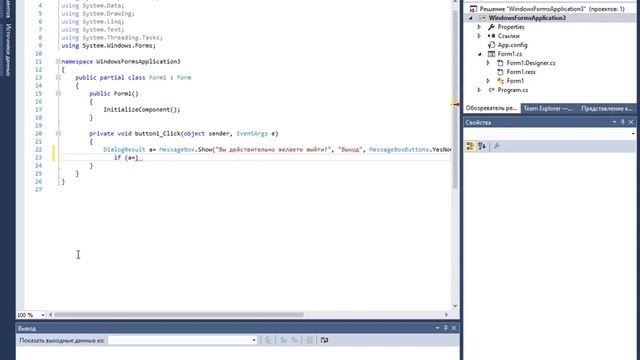640x360 pixels.
Task: Expand the Ссылки node arrow
Action: point(479,36)
